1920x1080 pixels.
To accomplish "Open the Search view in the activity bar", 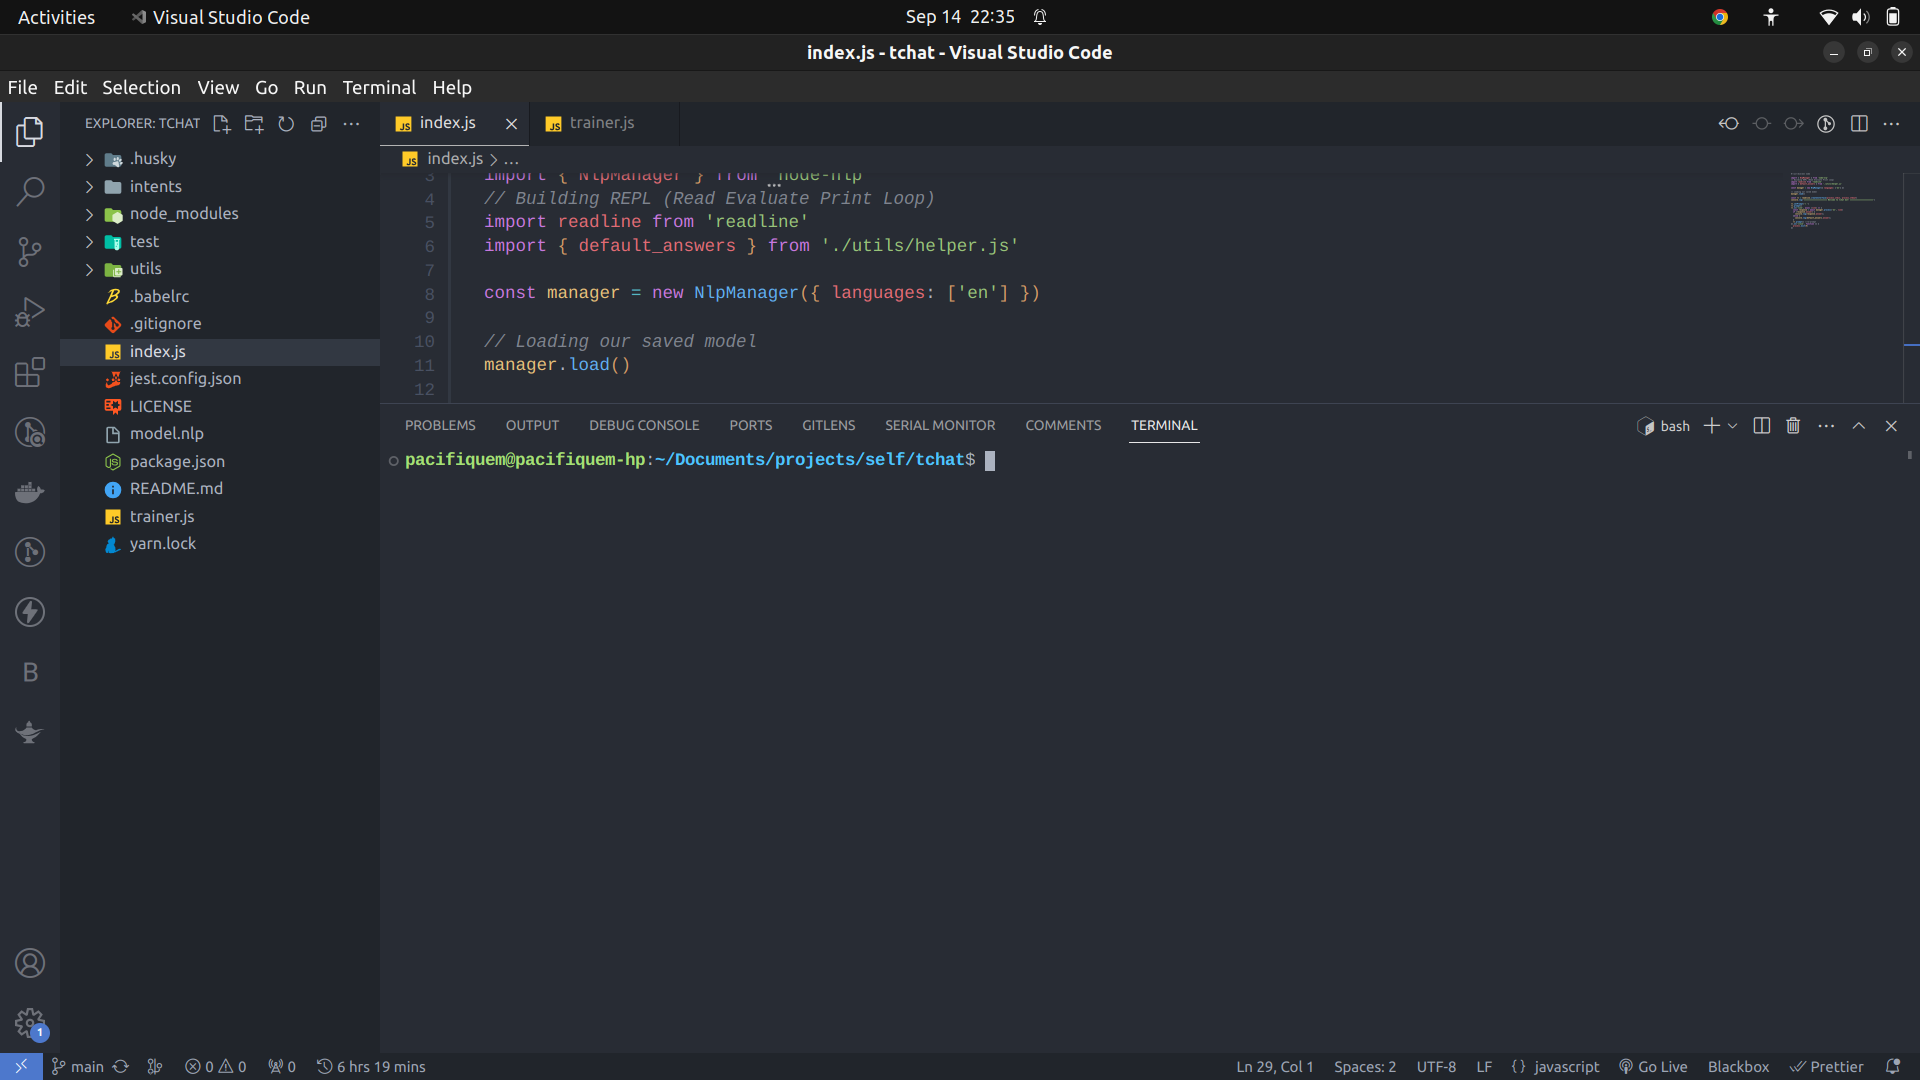I will (30, 191).
